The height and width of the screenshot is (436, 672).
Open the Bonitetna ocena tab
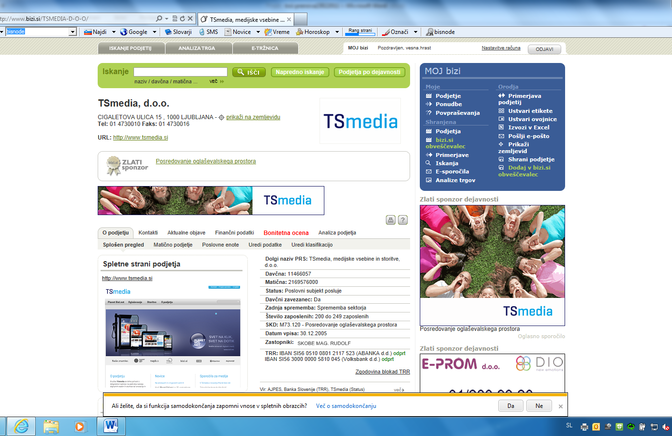(x=286, y=233)
